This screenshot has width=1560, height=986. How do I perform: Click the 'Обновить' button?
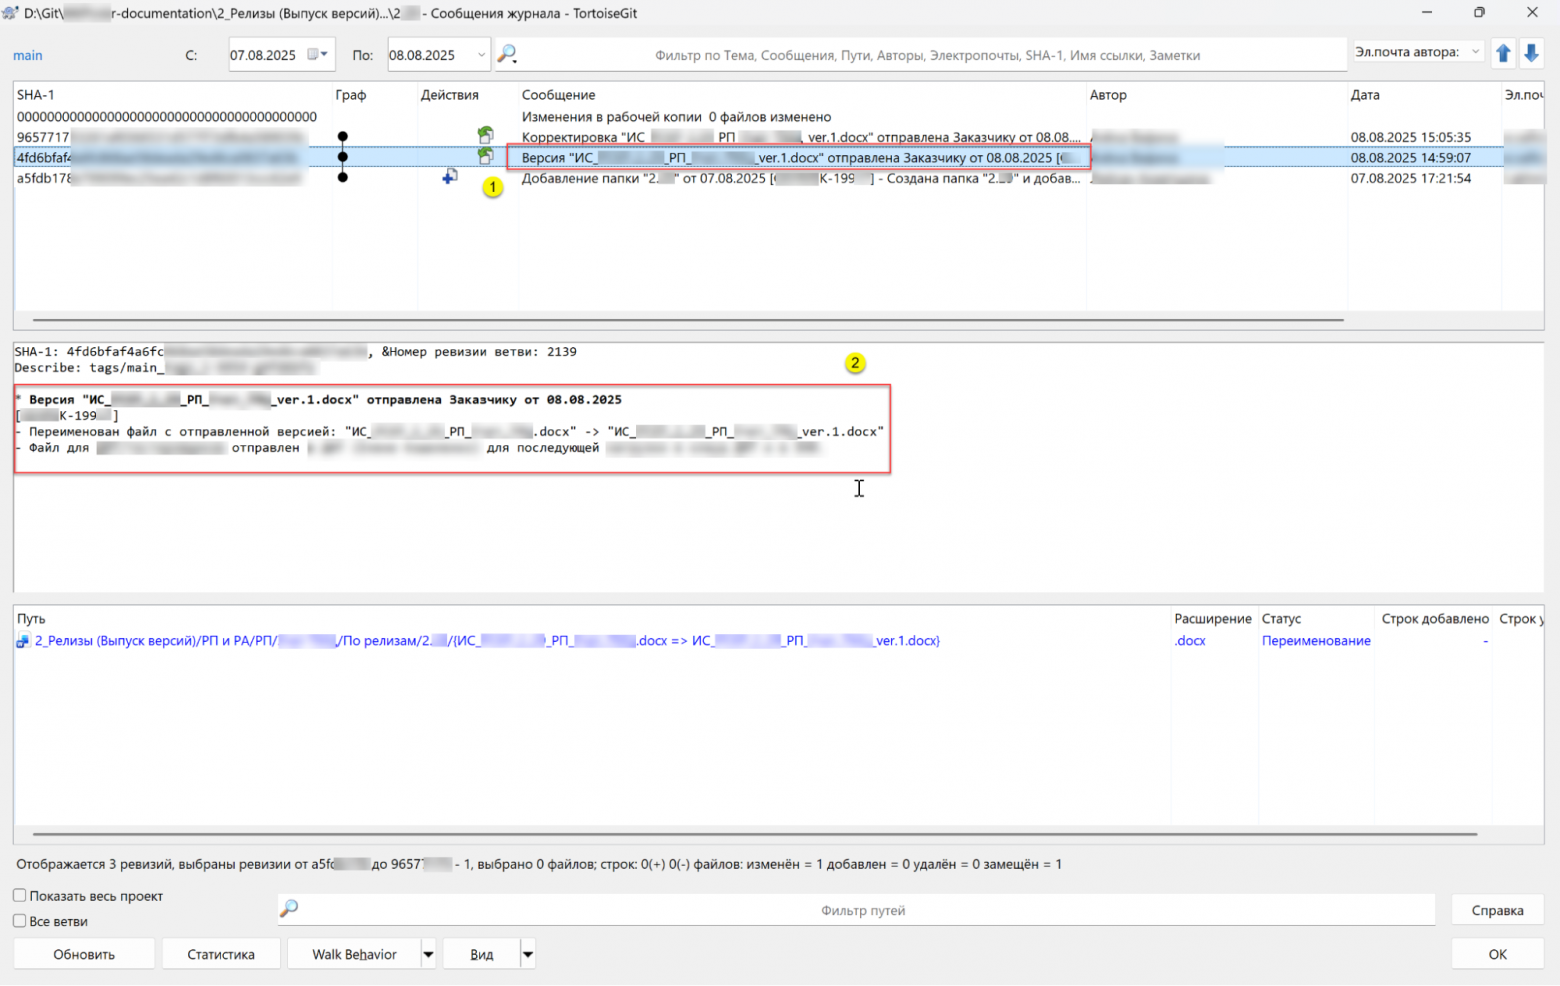(84, 954)
